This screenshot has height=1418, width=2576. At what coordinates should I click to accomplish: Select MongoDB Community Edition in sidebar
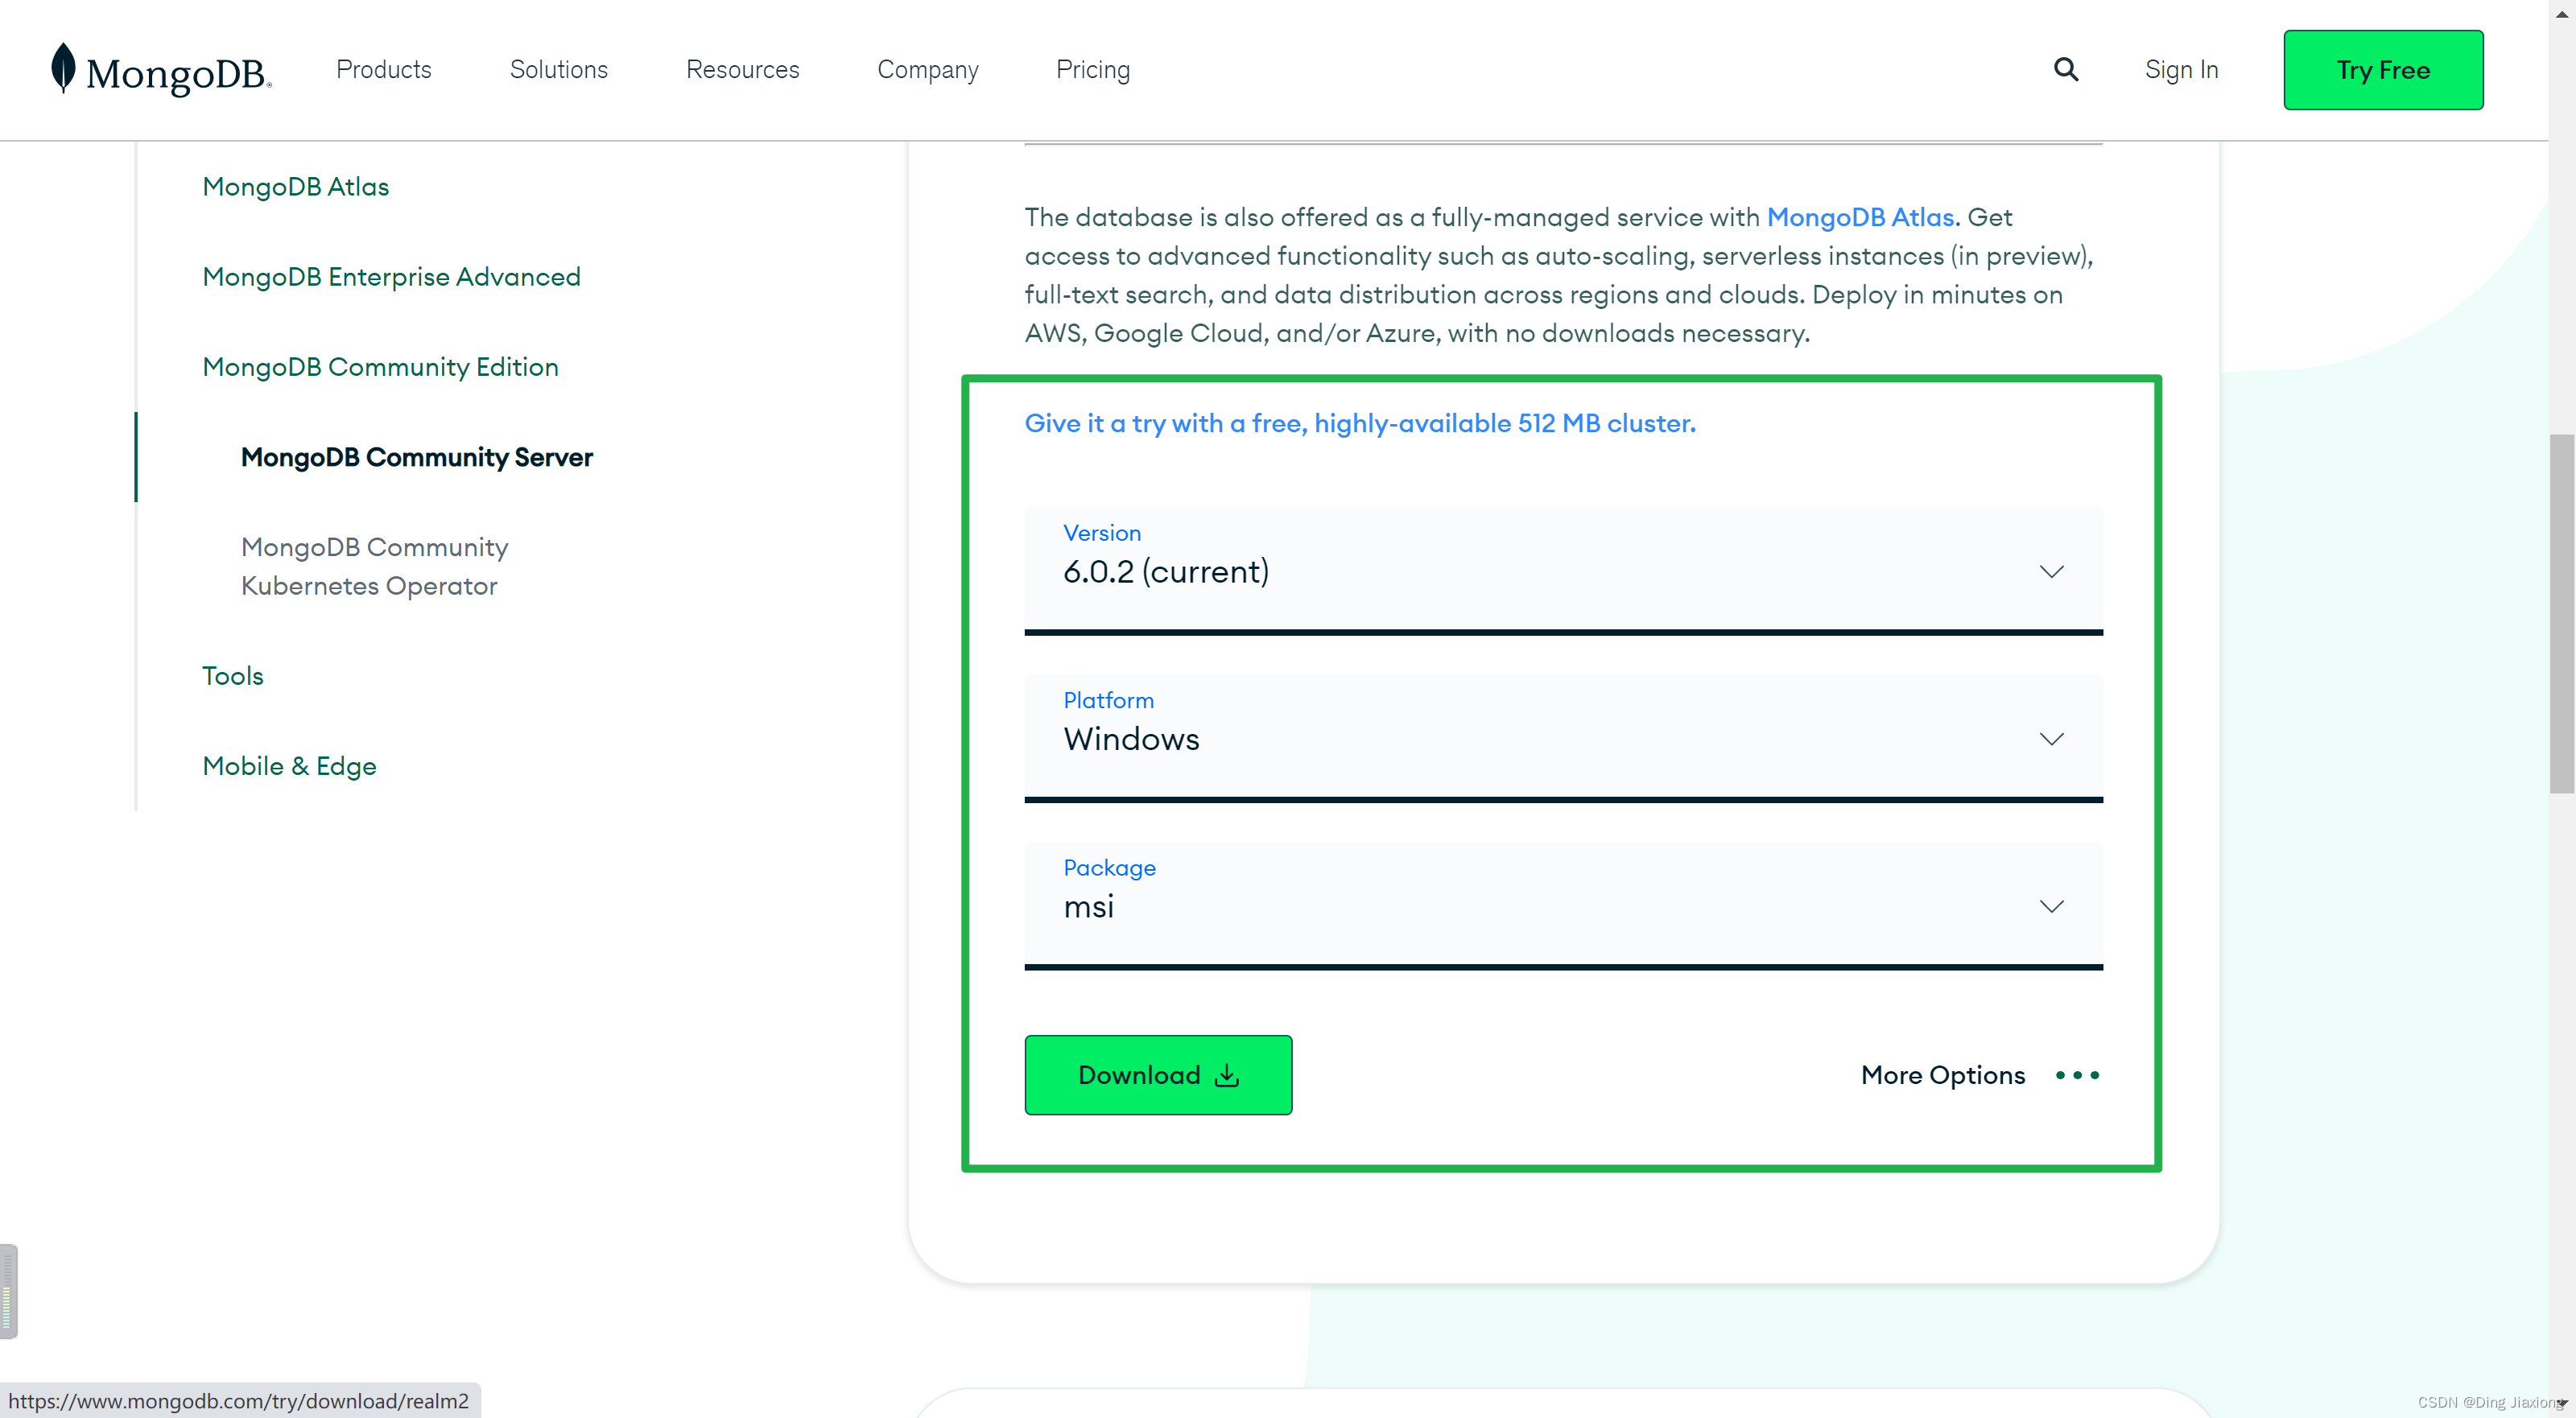click(x=380, y=367)
